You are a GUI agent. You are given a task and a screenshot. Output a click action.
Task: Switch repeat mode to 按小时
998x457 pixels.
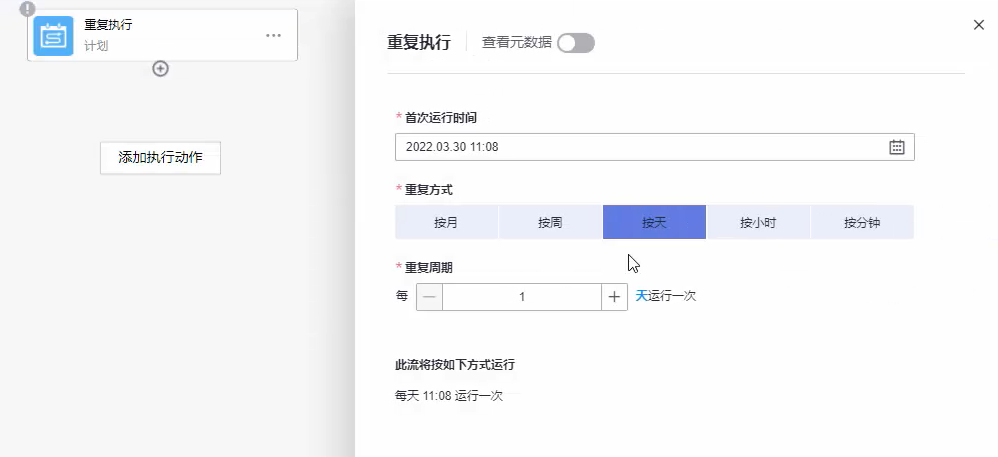click(x=758, y=223)
